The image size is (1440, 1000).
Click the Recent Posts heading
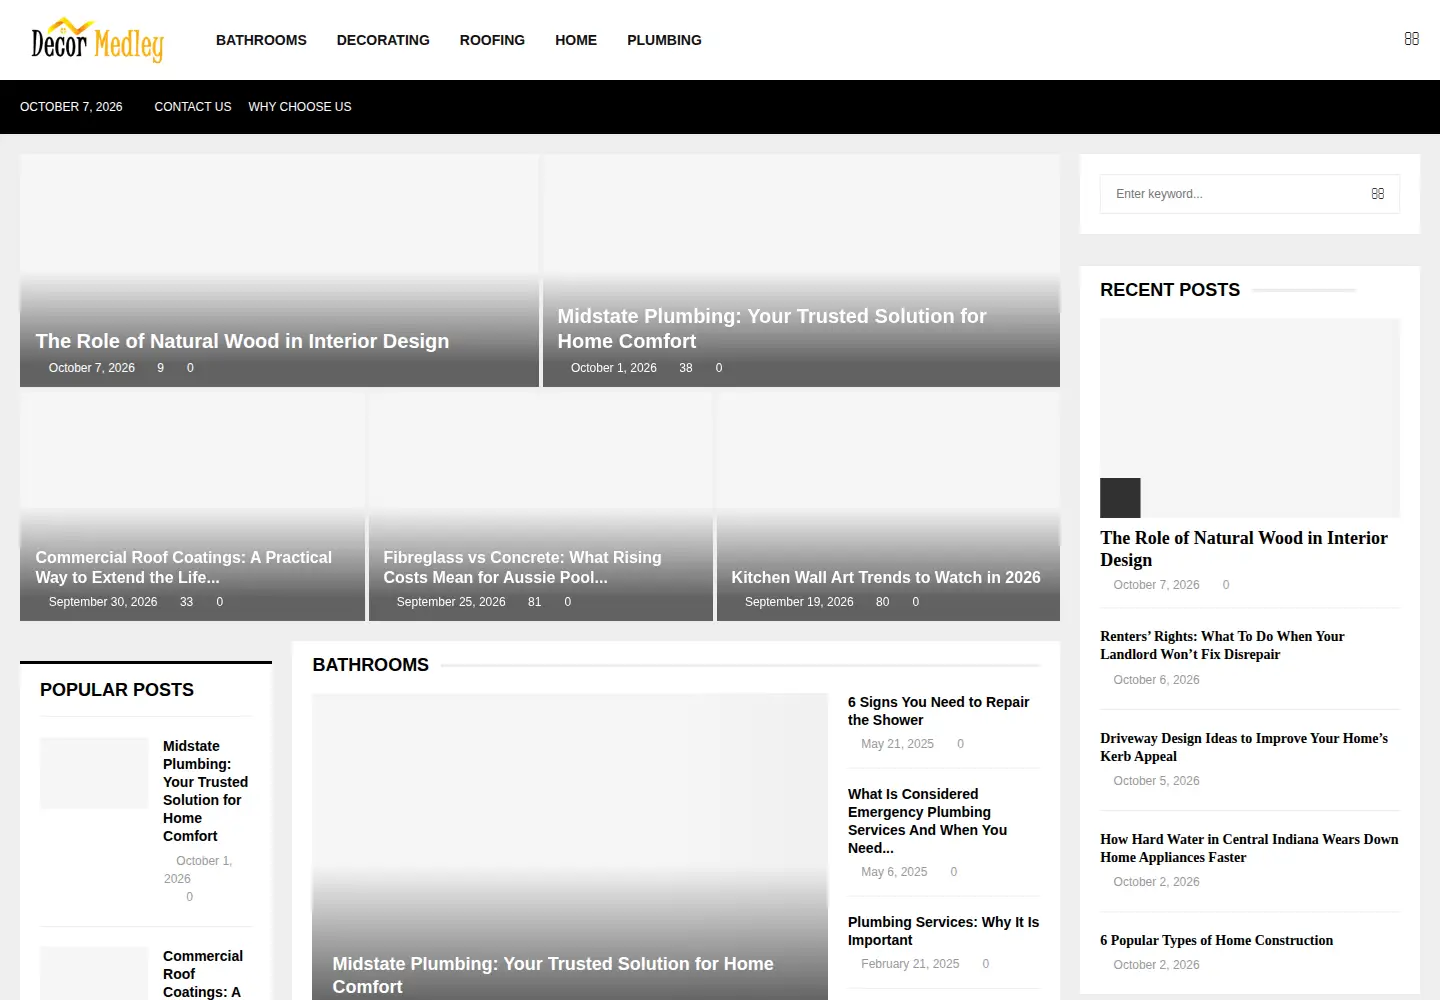[x=1170, y=290]
